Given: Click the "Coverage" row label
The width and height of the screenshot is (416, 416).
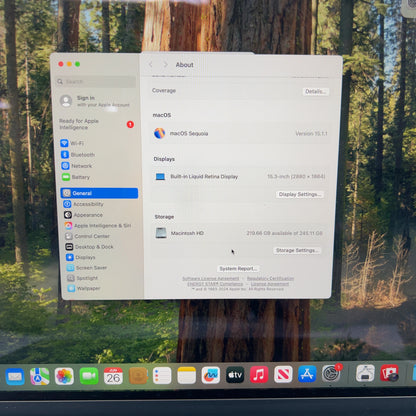Looking at the screenshot, I should pyautogui.click(x=164, y=90).
